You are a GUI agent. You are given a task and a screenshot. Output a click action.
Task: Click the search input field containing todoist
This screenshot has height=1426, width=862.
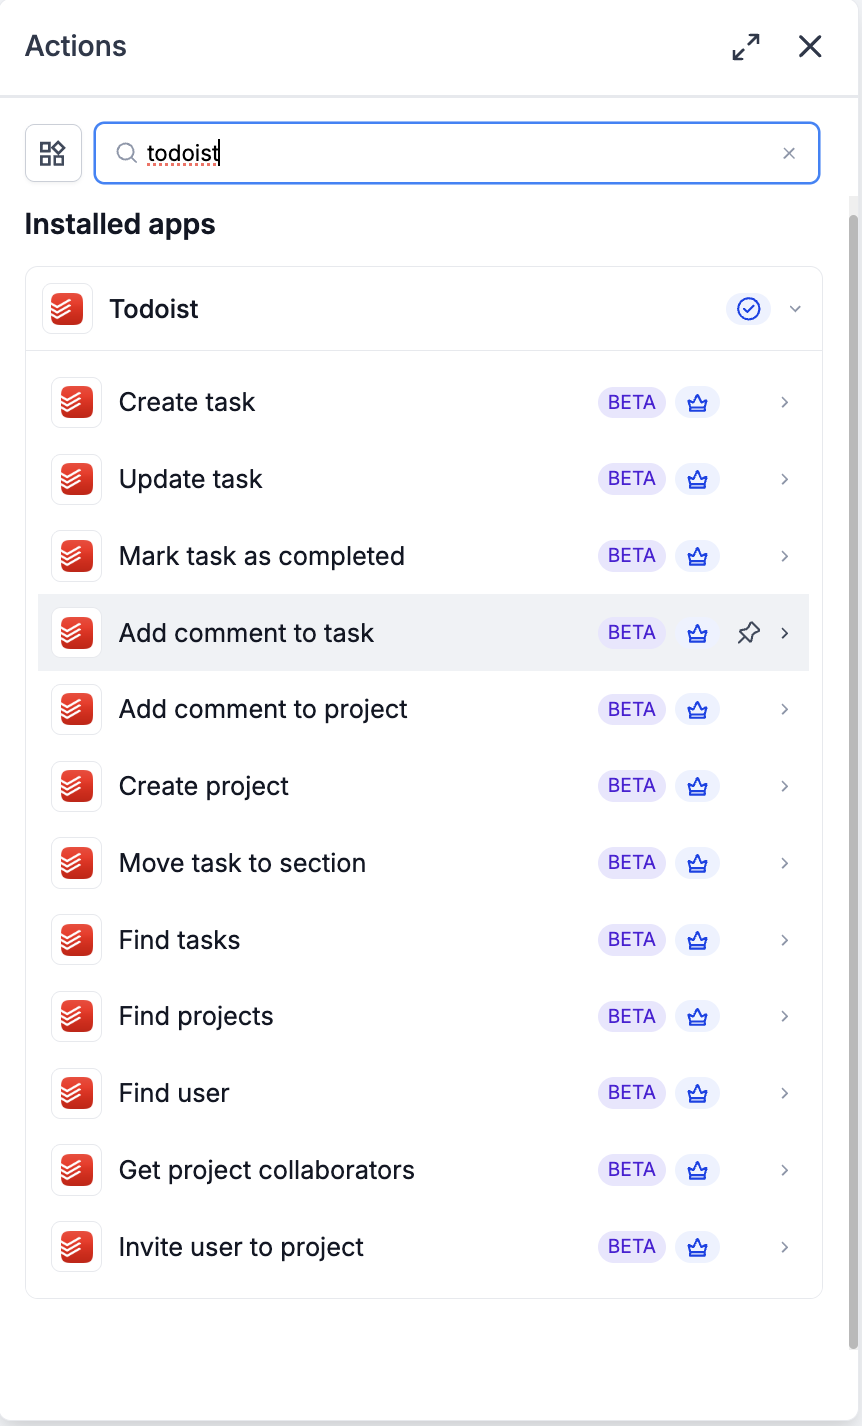(x=457, y=153)
